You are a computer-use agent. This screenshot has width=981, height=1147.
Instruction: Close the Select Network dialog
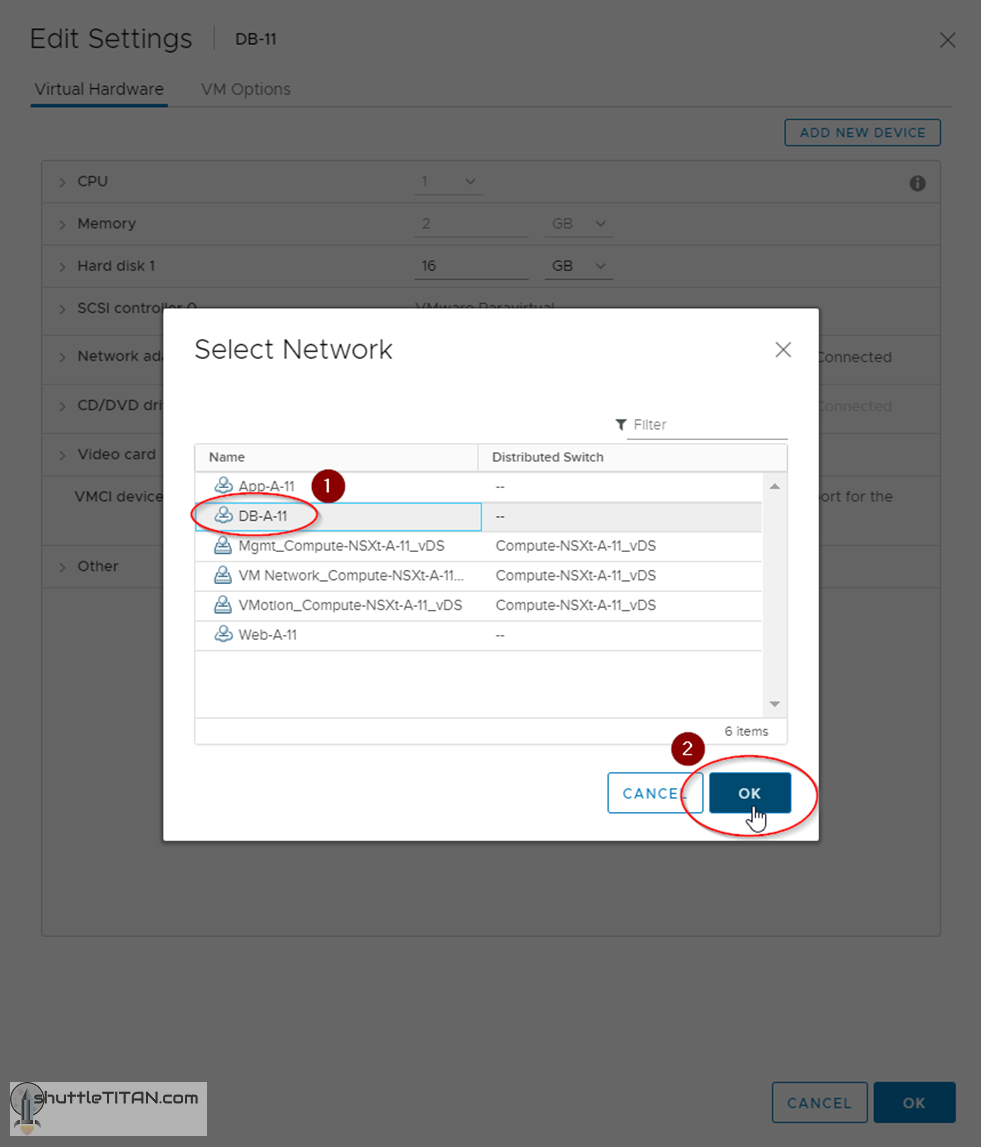[x=783, y=349]
